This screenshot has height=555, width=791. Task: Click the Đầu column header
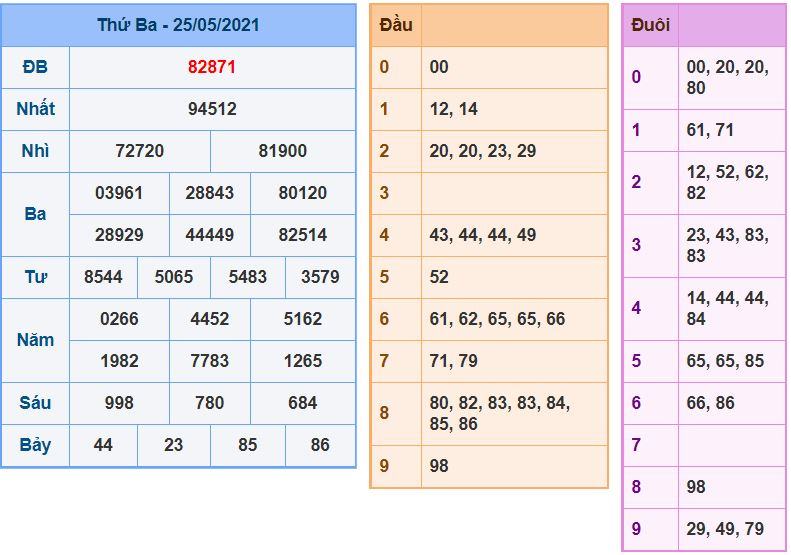(396, 25)
